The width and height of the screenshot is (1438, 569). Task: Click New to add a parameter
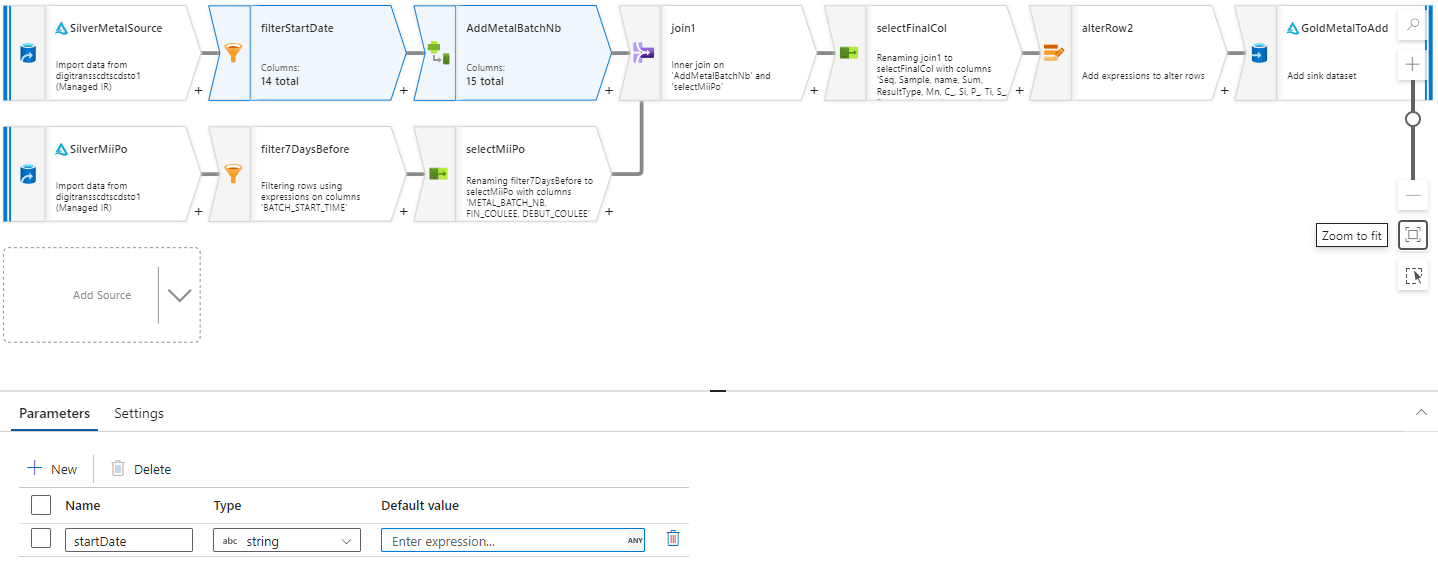[52, 469]
